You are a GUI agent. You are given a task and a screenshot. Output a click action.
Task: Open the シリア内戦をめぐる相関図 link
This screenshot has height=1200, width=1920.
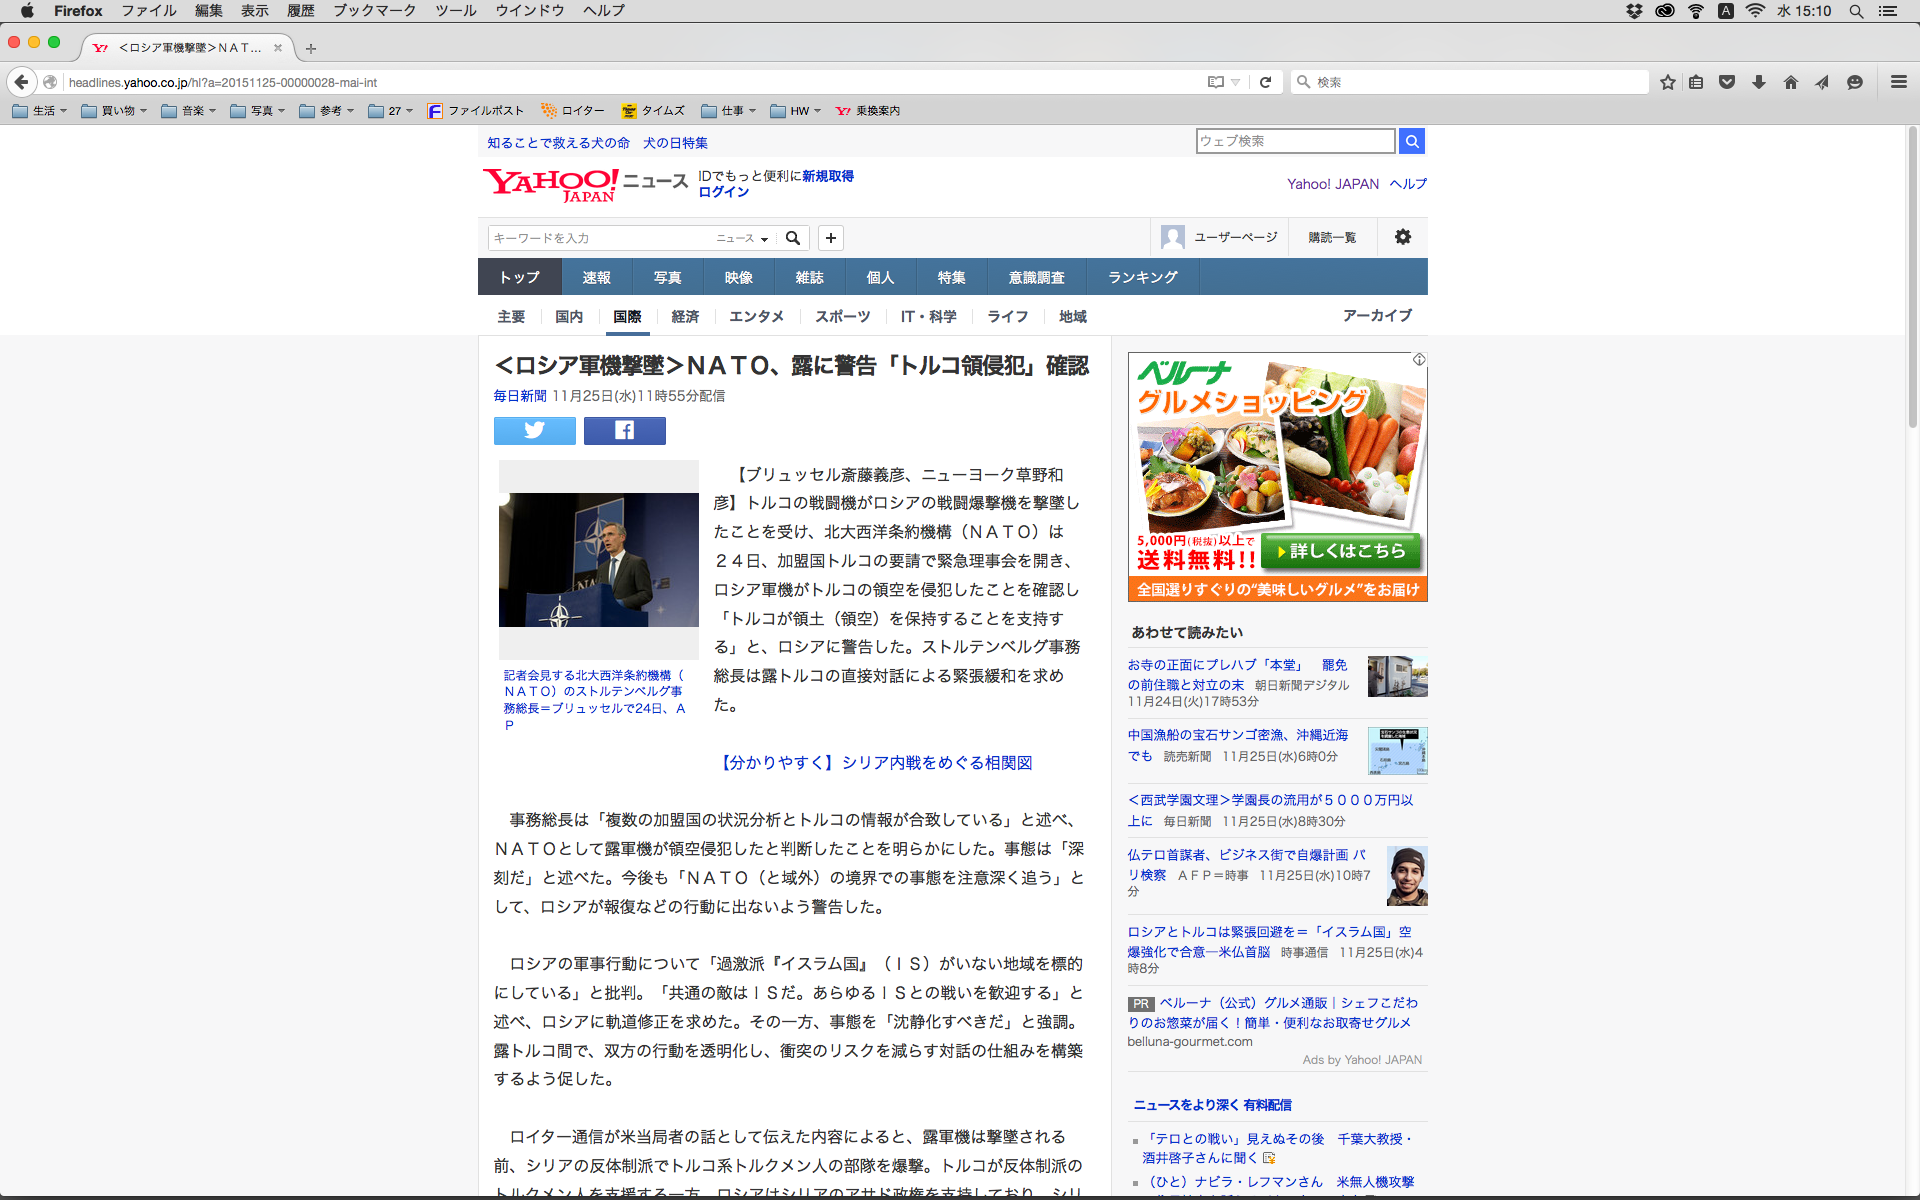[x=874, y=762]
